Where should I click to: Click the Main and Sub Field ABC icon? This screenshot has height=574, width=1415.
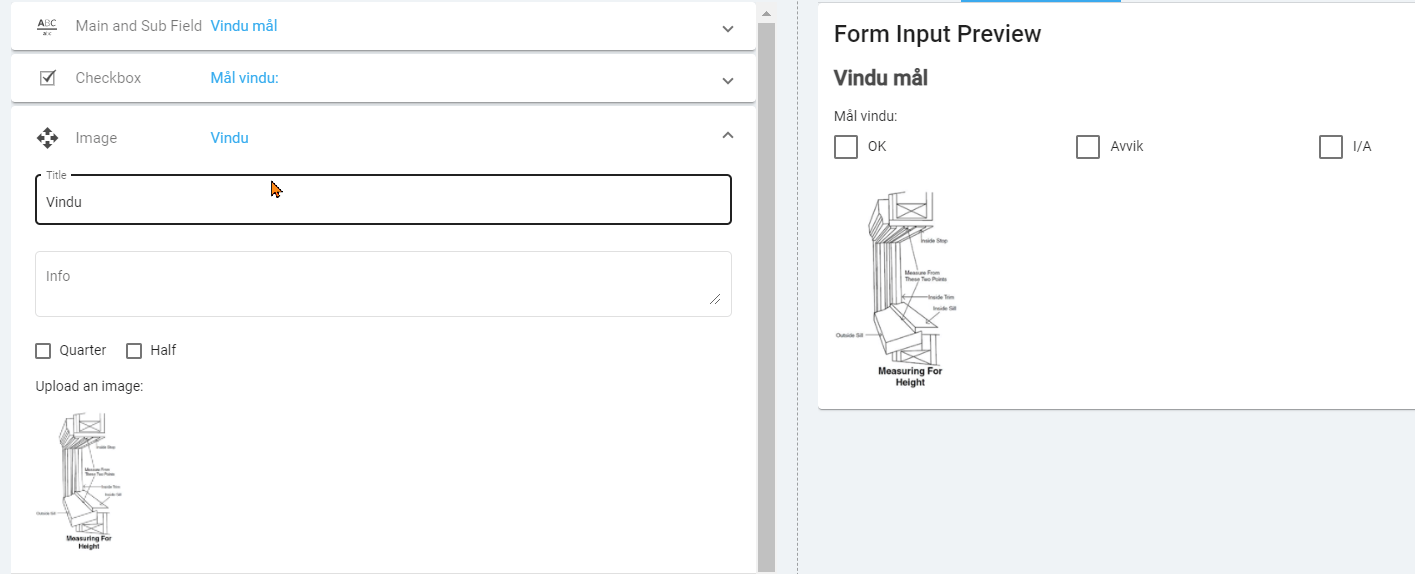click(47, 27)
